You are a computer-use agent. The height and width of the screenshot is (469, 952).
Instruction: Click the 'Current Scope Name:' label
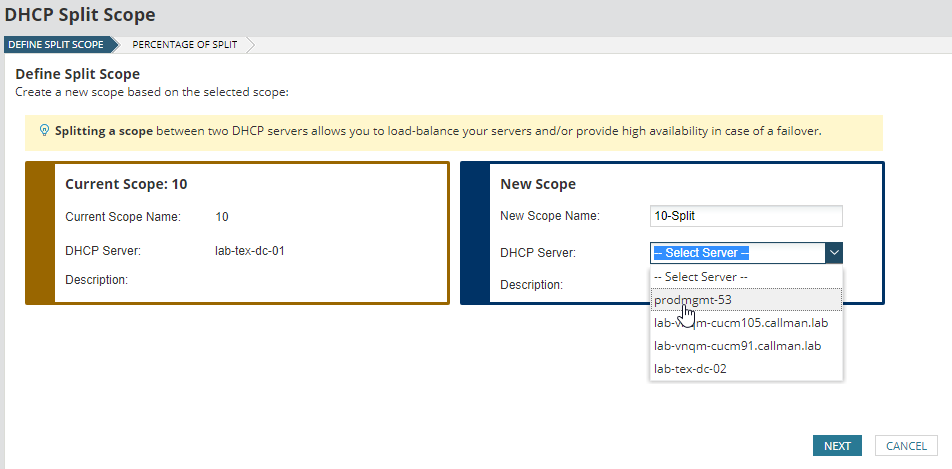(x=123, y=216)
